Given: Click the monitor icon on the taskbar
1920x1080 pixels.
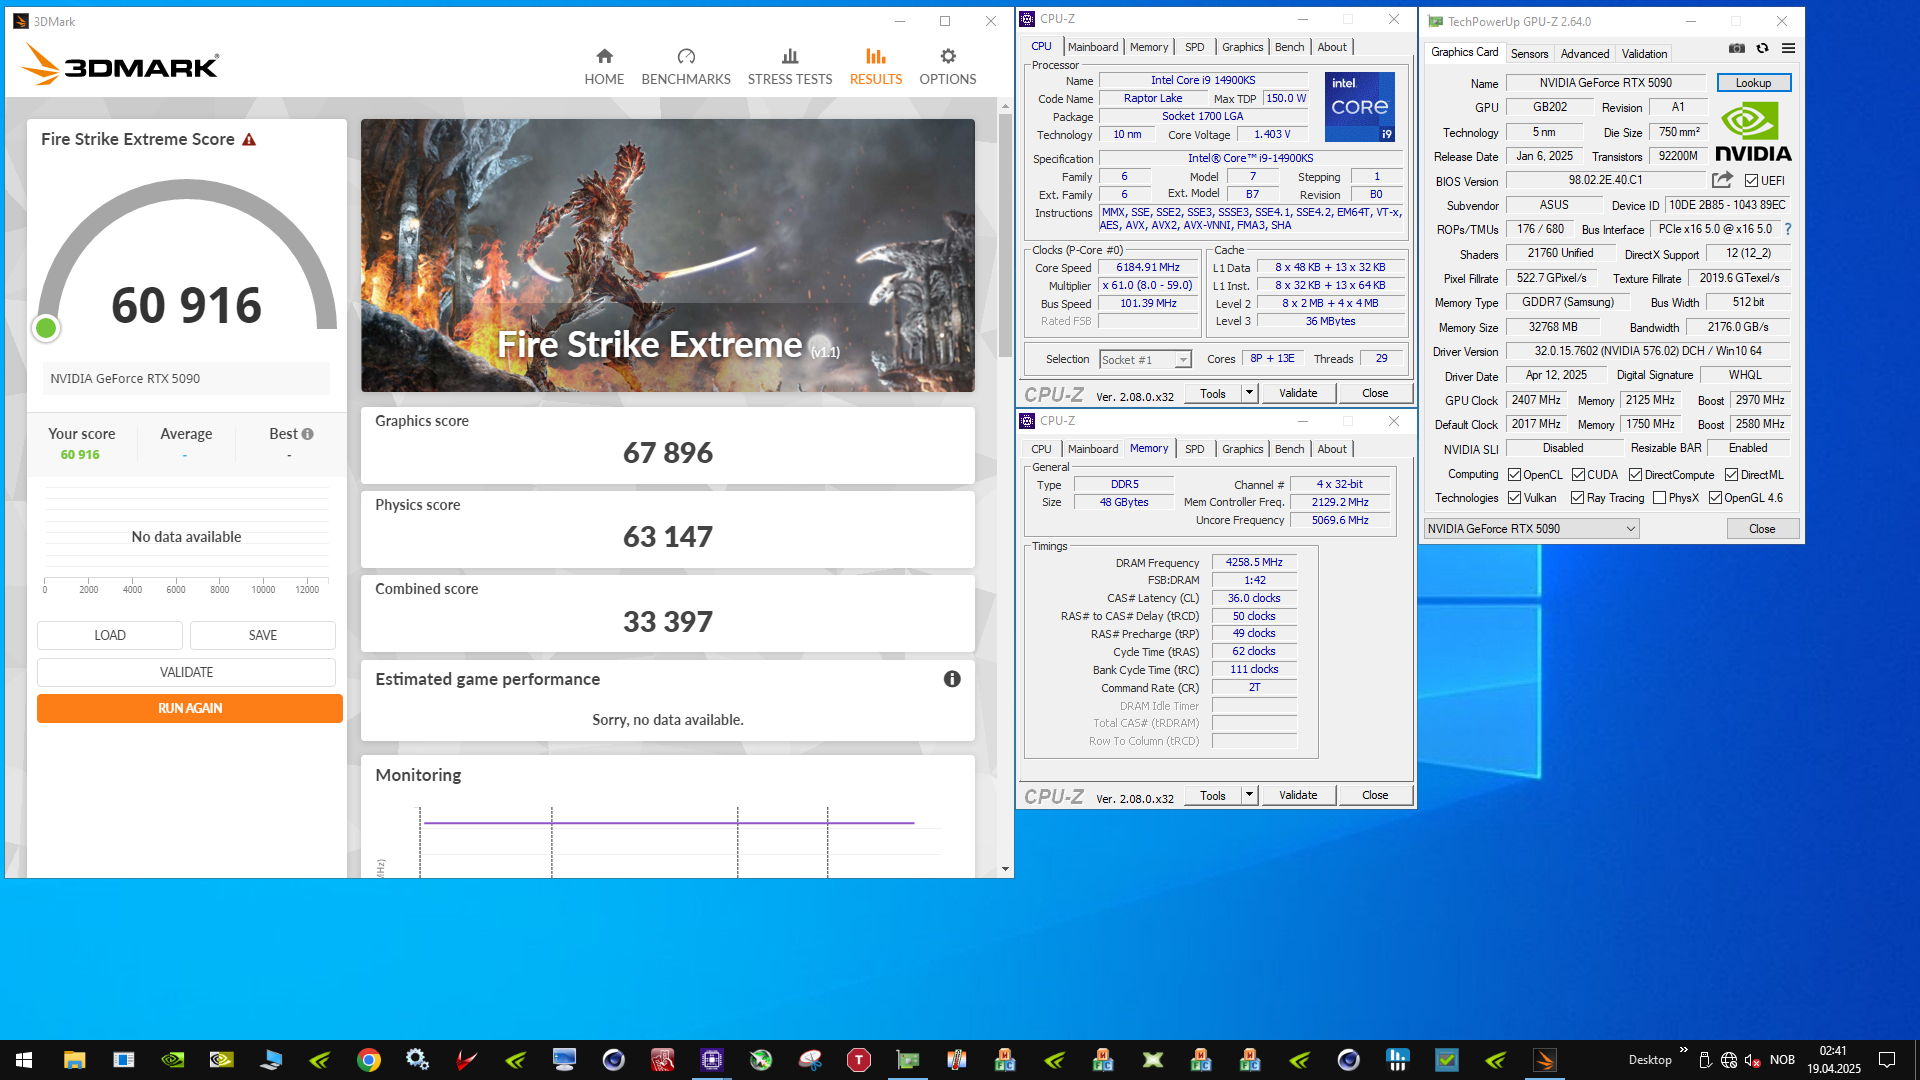Looking at the screenshot, I should coord(565,1060).
